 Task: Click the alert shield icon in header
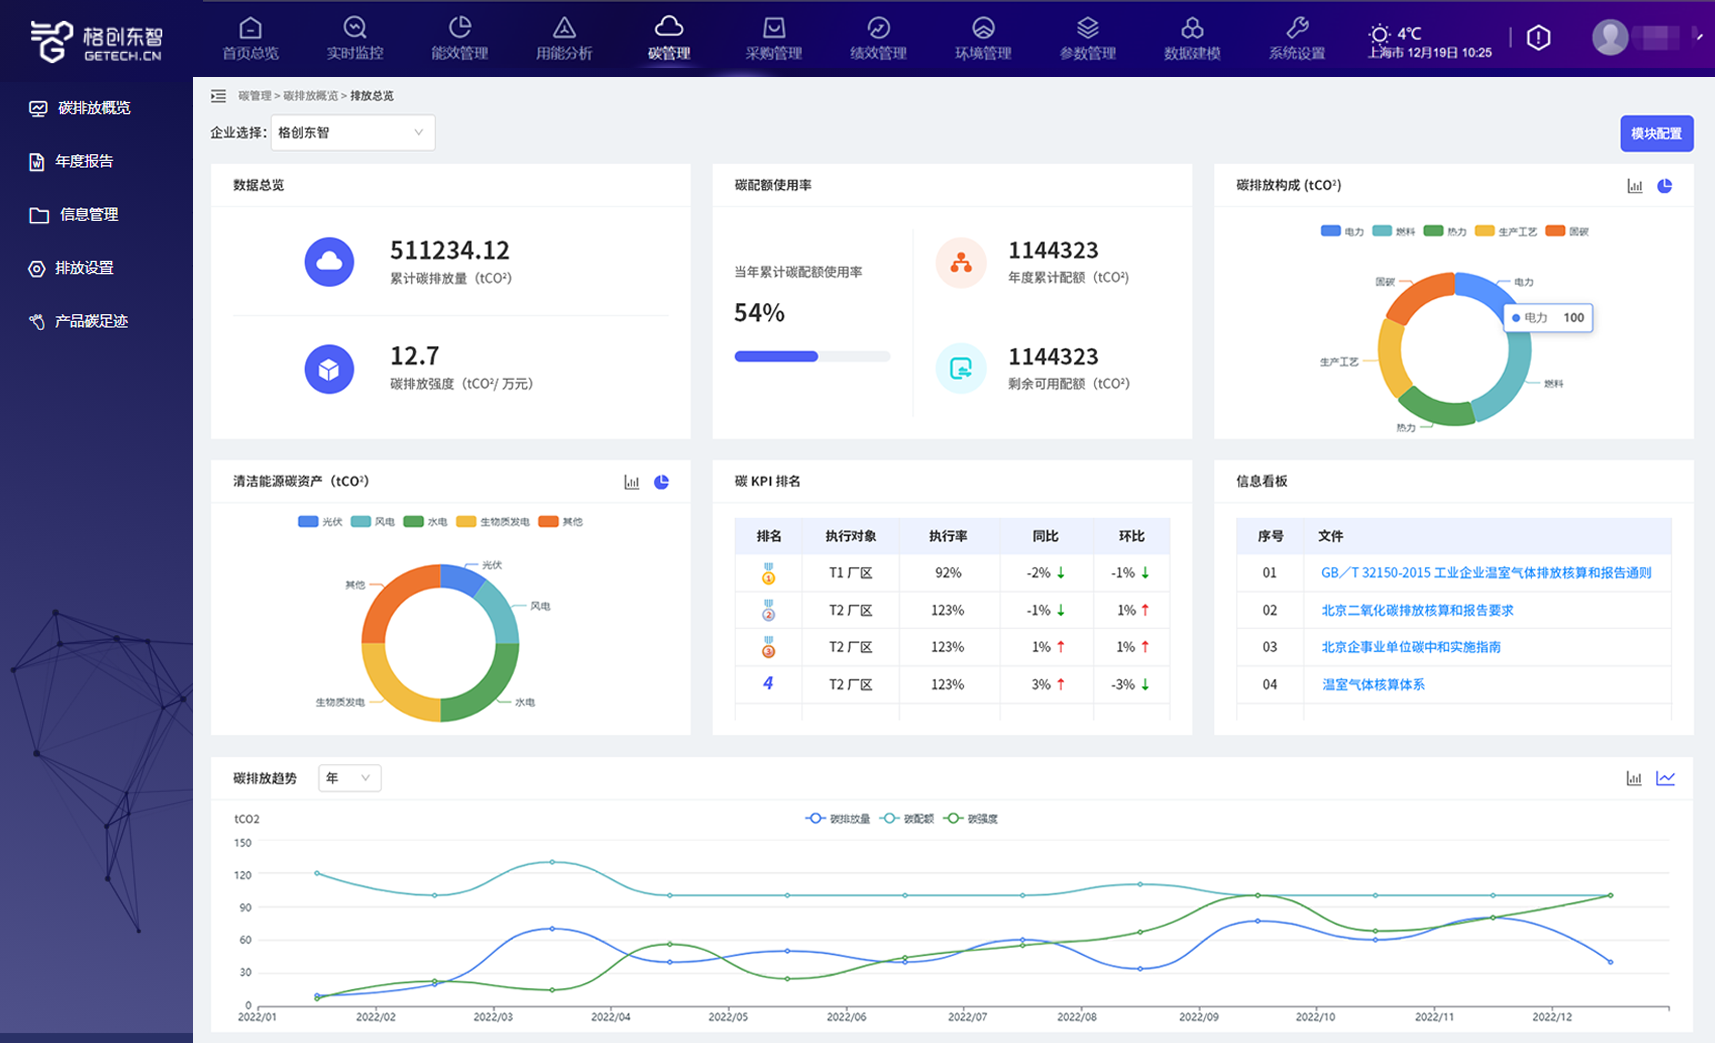[1538, 38]
